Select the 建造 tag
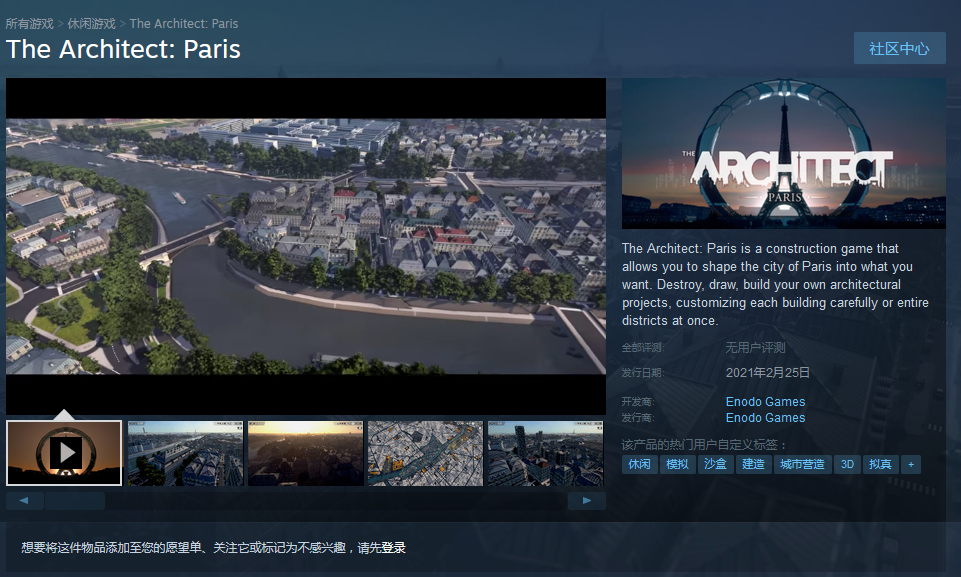Screen dimensions: 961x577 pos(753,464)
